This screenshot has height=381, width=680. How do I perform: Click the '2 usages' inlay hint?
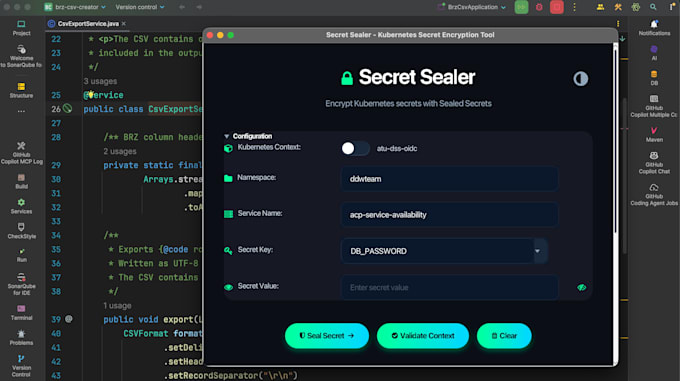tap(120, 151)
